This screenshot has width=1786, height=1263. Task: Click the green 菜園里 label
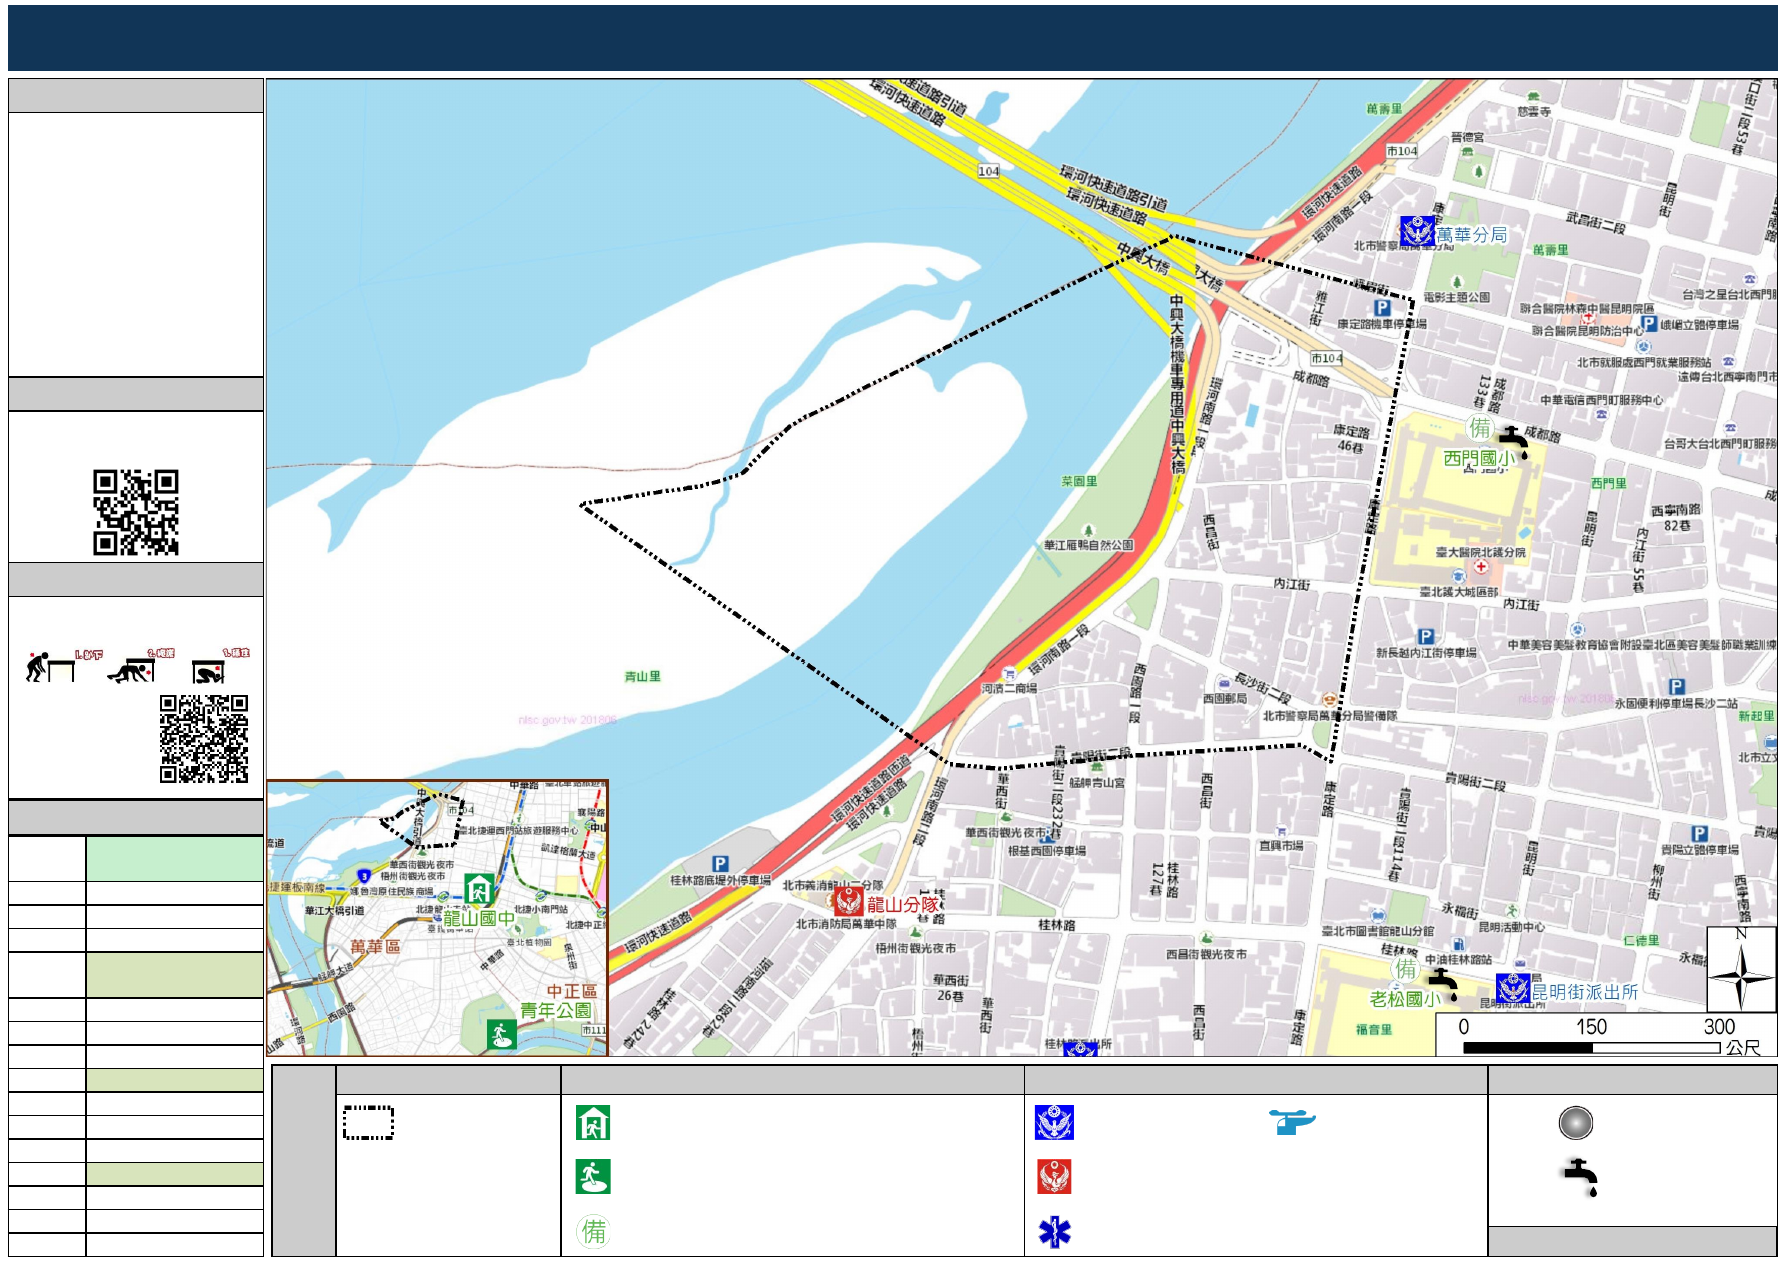coord(1079,481)
